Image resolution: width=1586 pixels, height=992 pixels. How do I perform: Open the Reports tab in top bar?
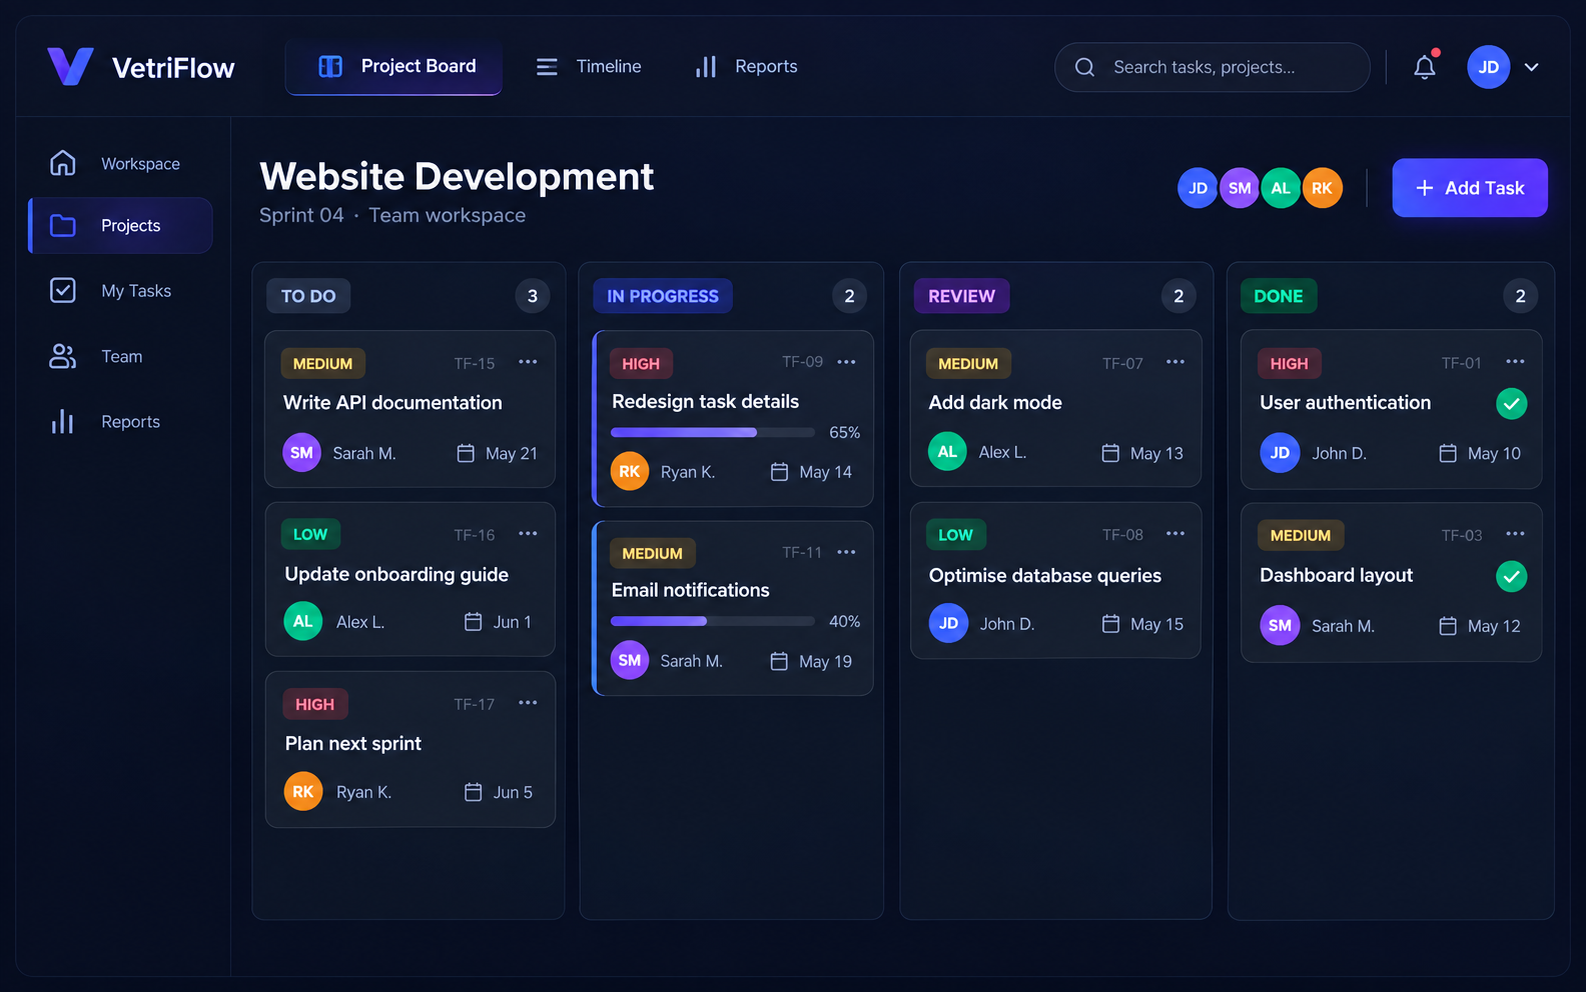(746, 67)
